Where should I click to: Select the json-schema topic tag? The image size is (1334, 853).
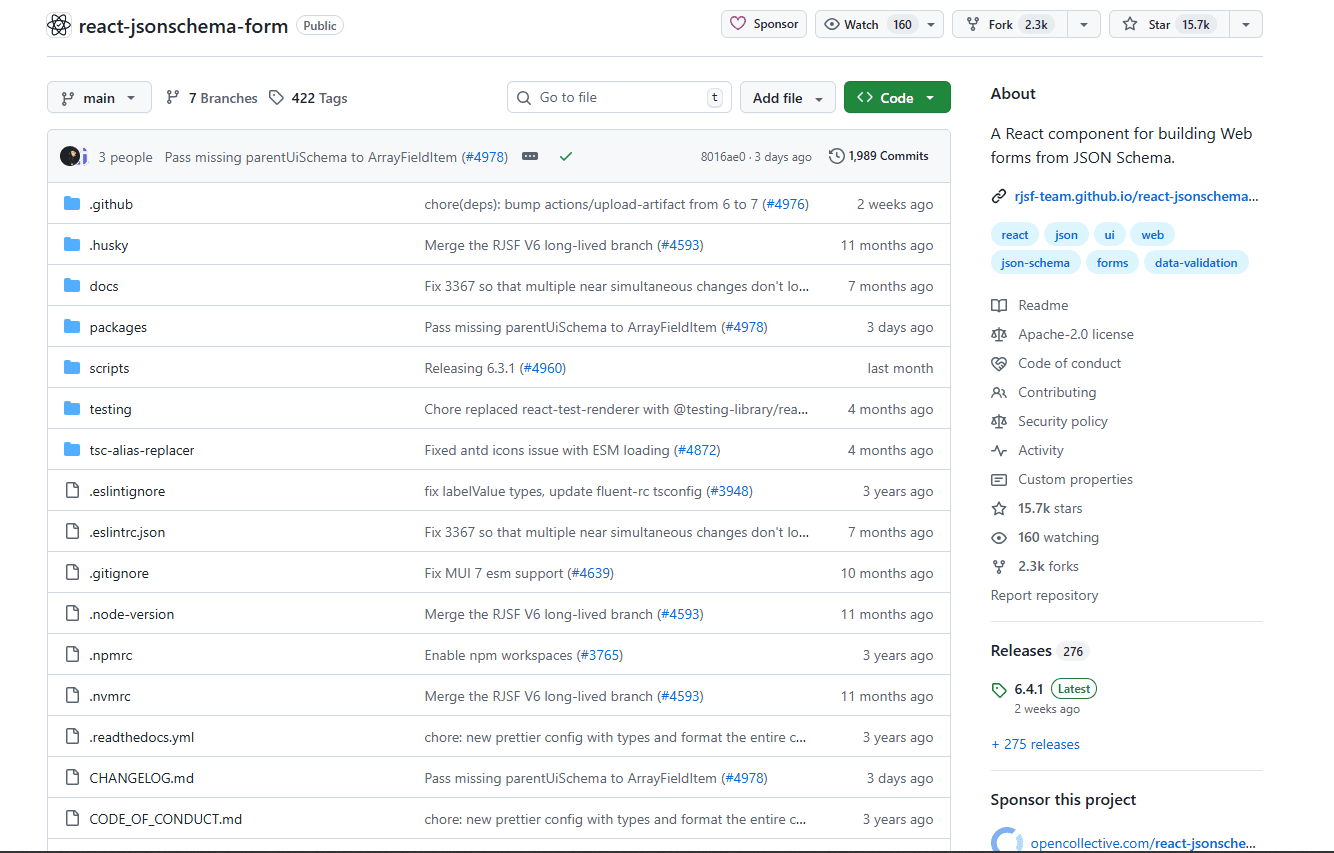tap(1035, 263)
